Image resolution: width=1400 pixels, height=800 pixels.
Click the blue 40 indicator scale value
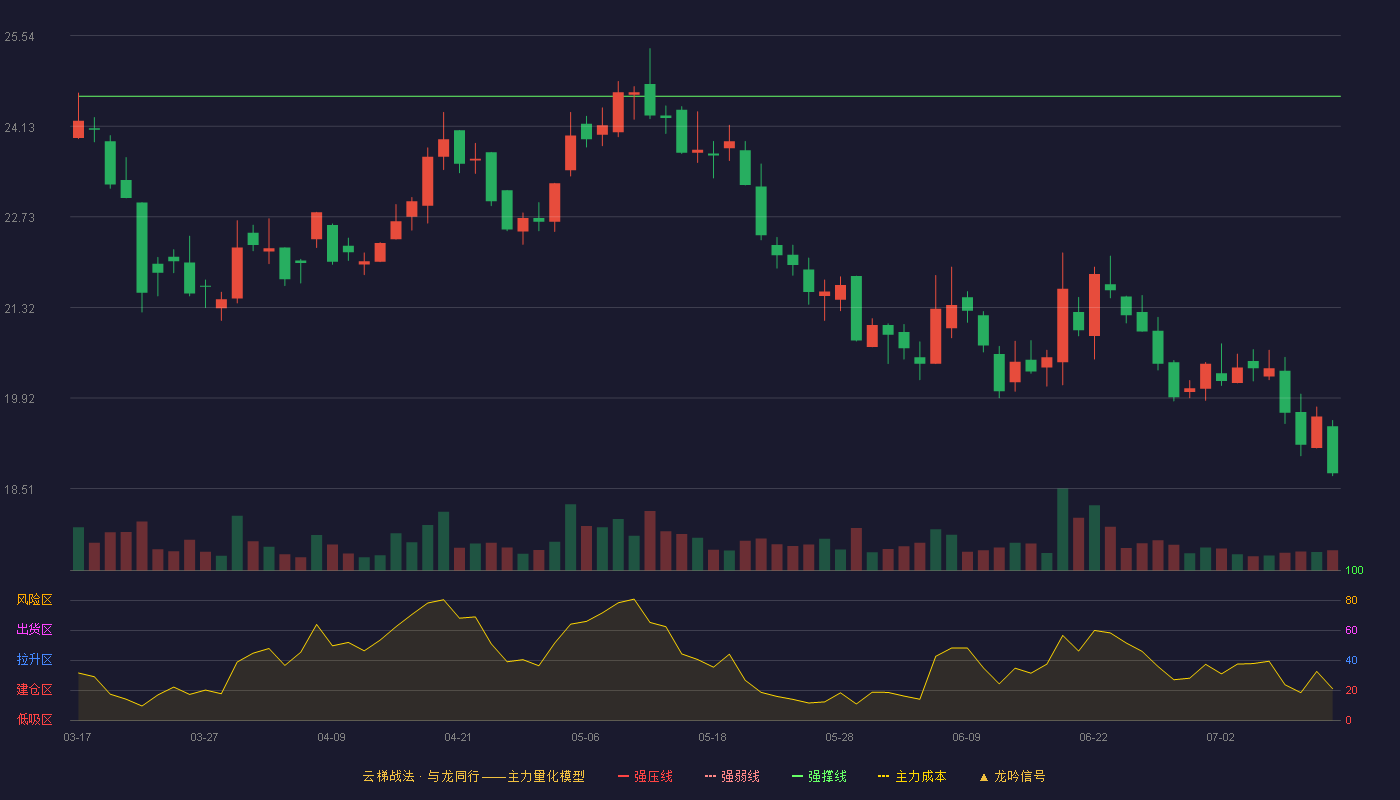coord(1351,661)
